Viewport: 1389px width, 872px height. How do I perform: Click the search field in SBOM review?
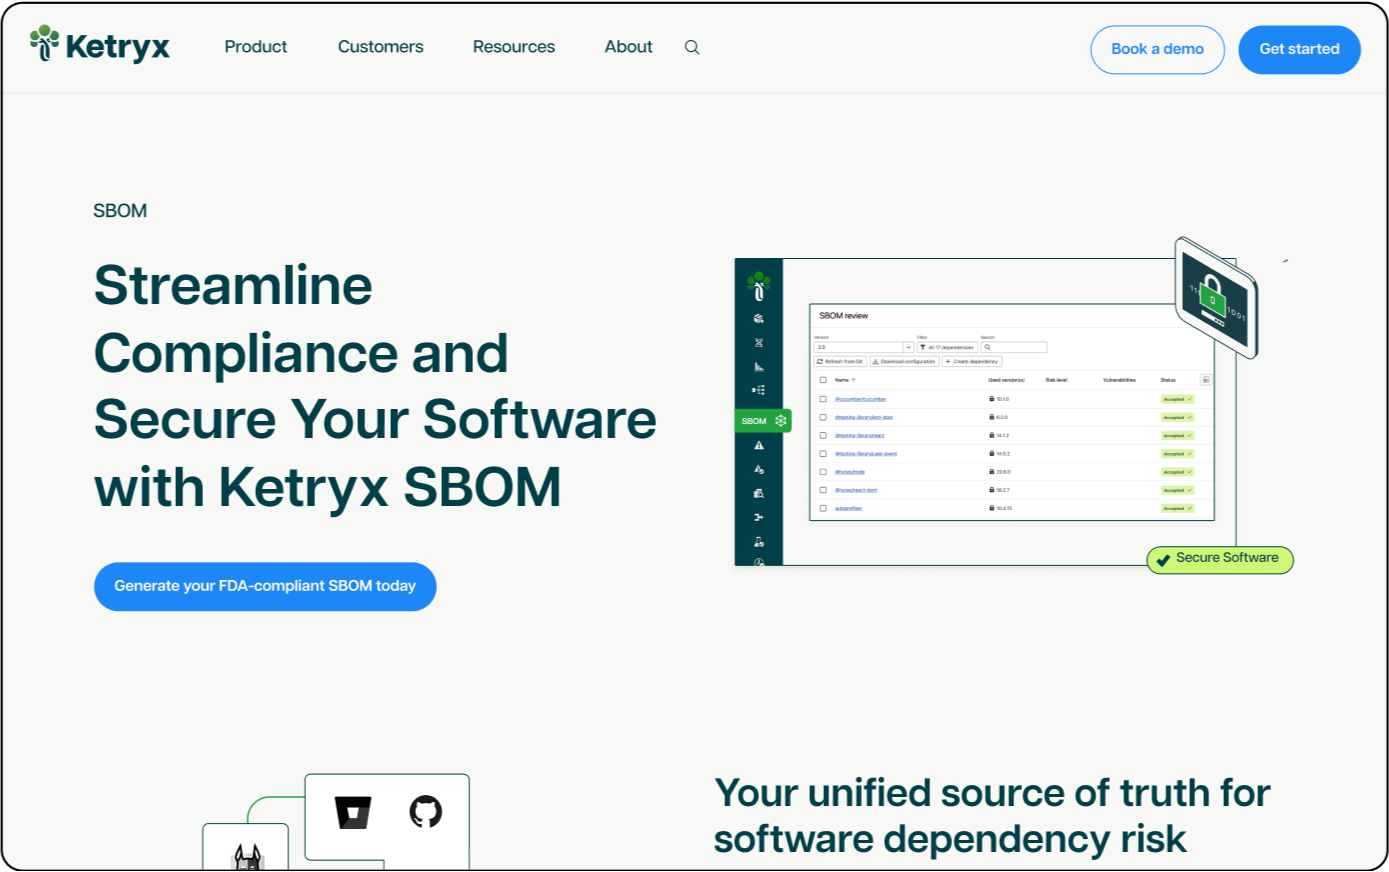pyautogui.click(x=1015, y=347)
